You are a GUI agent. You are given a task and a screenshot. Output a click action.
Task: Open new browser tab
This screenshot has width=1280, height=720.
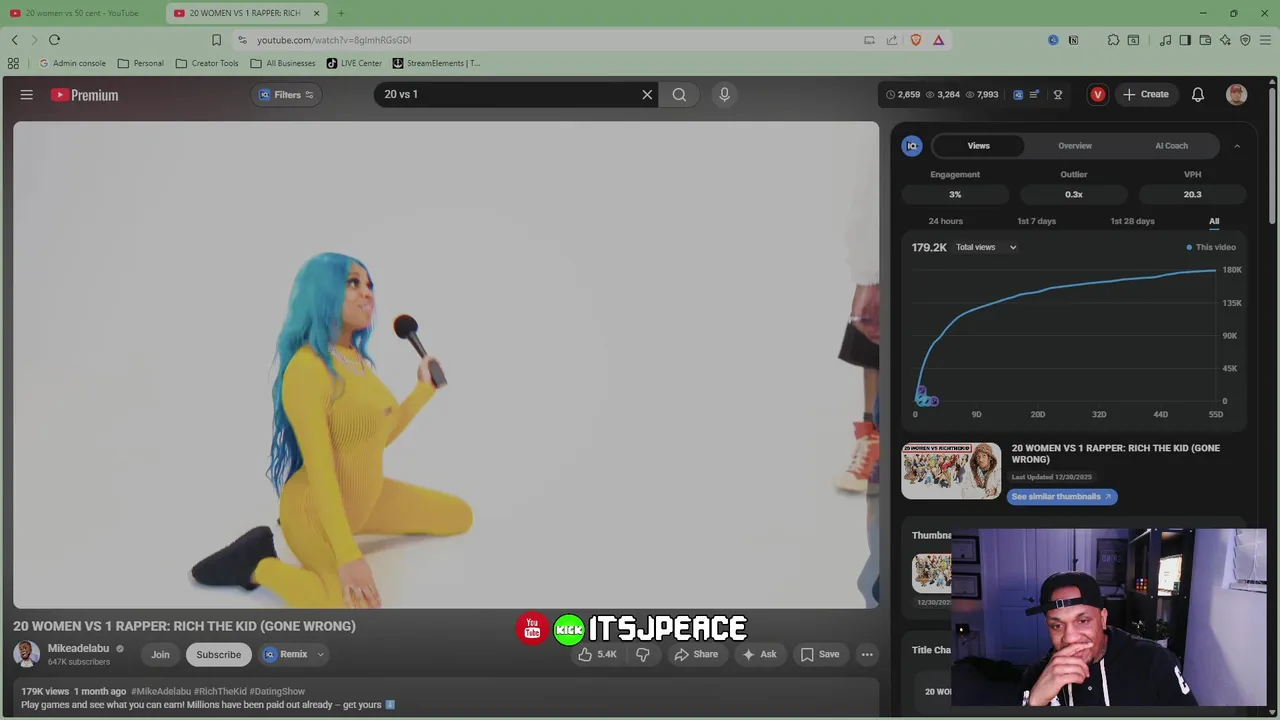pyautogui.click(x=341, y=13)
